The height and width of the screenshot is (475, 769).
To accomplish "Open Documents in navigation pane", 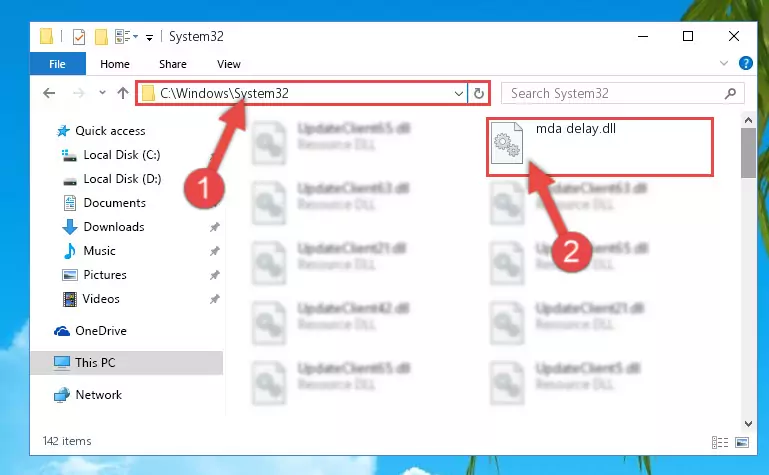I will pyautogui.click(x=114, y=203).
